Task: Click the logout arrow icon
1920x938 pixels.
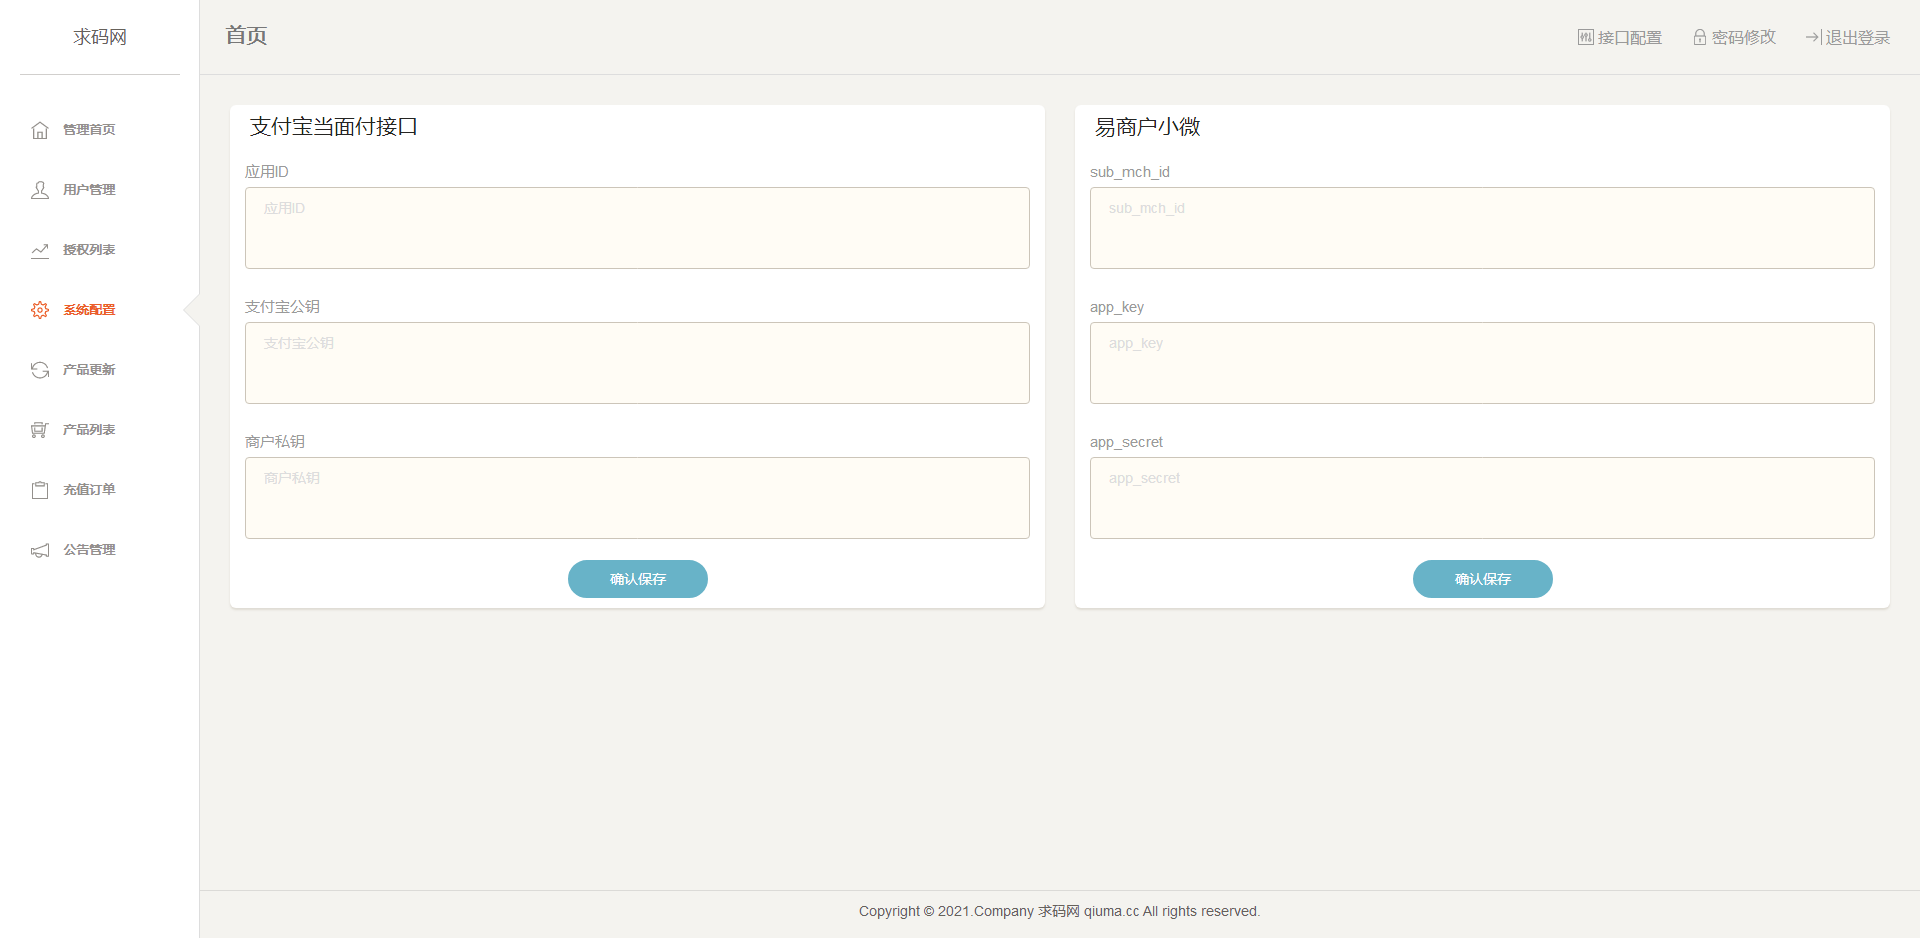Action: coord(1814,37)
